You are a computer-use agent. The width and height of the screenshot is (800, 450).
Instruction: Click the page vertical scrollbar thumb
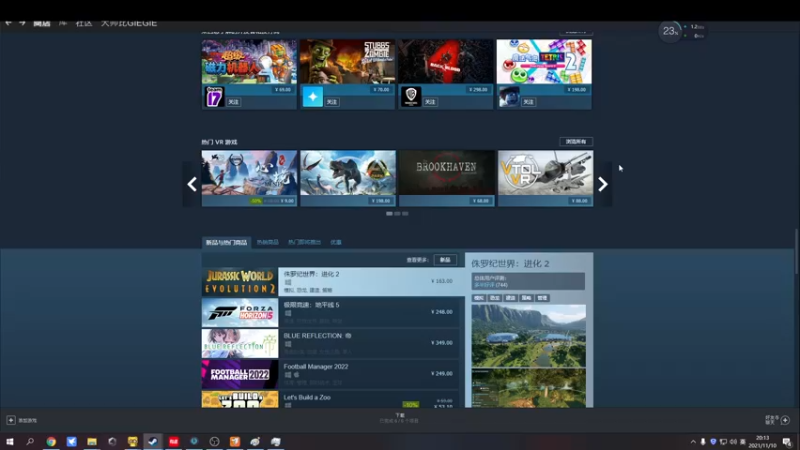click(x=796, y=252)
